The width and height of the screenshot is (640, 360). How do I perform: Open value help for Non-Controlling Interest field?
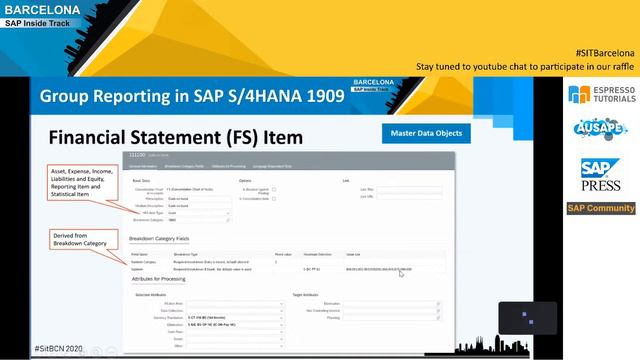(x=438, y=311)
